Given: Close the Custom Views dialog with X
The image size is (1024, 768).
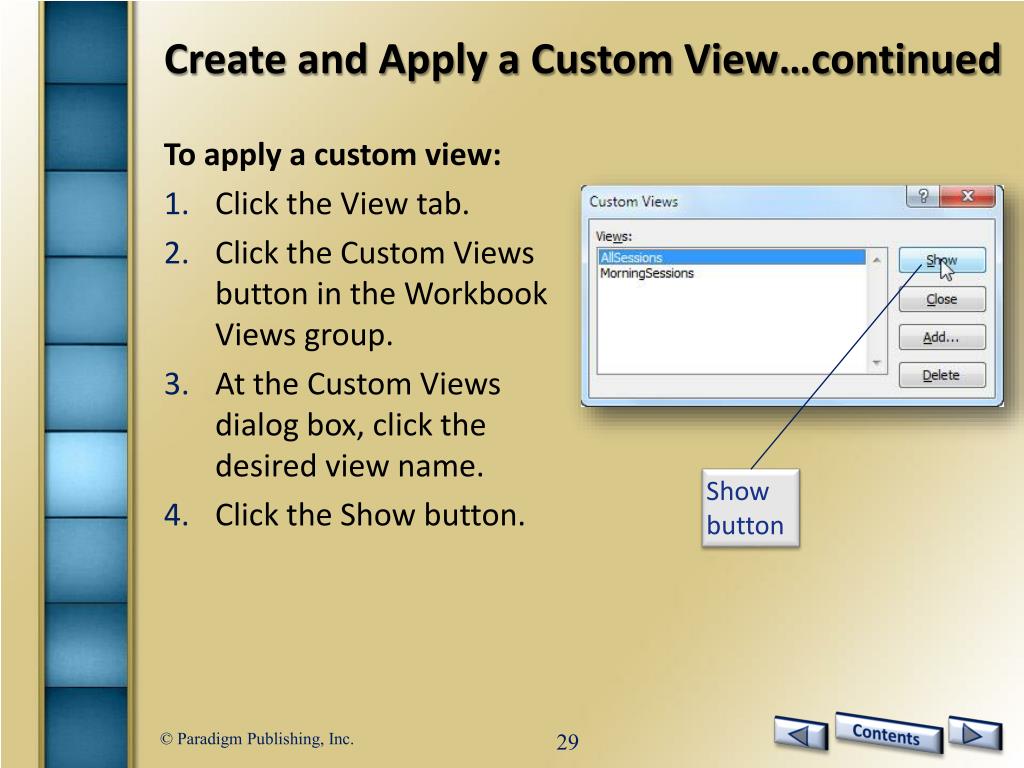Looking at the screenshot, I should pos(968,195).
